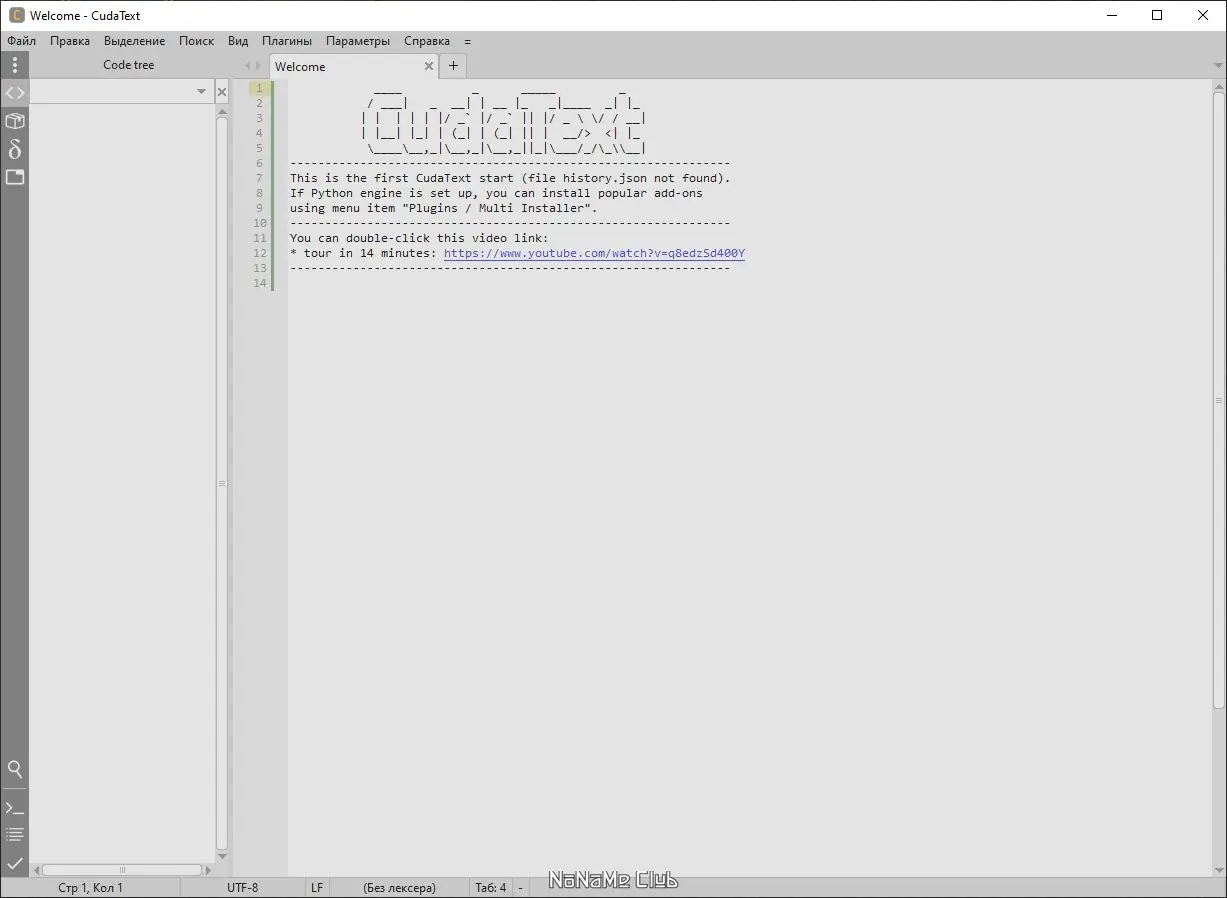Show the Code tree panel icon

click(x=15, y=93)
